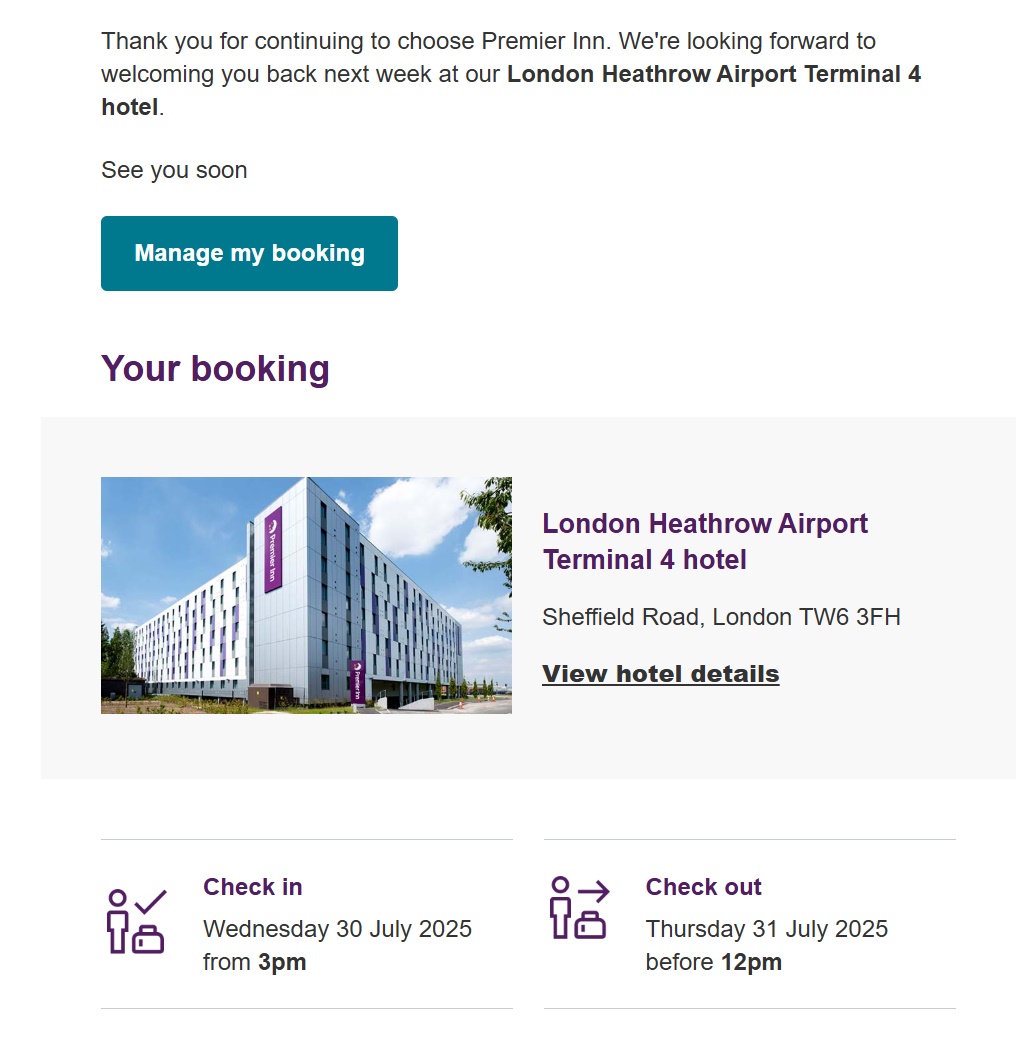Click the purple Premier Inn sign on the building
The width and height of the screenshot is (1020, 1046).
pos(273,549)
